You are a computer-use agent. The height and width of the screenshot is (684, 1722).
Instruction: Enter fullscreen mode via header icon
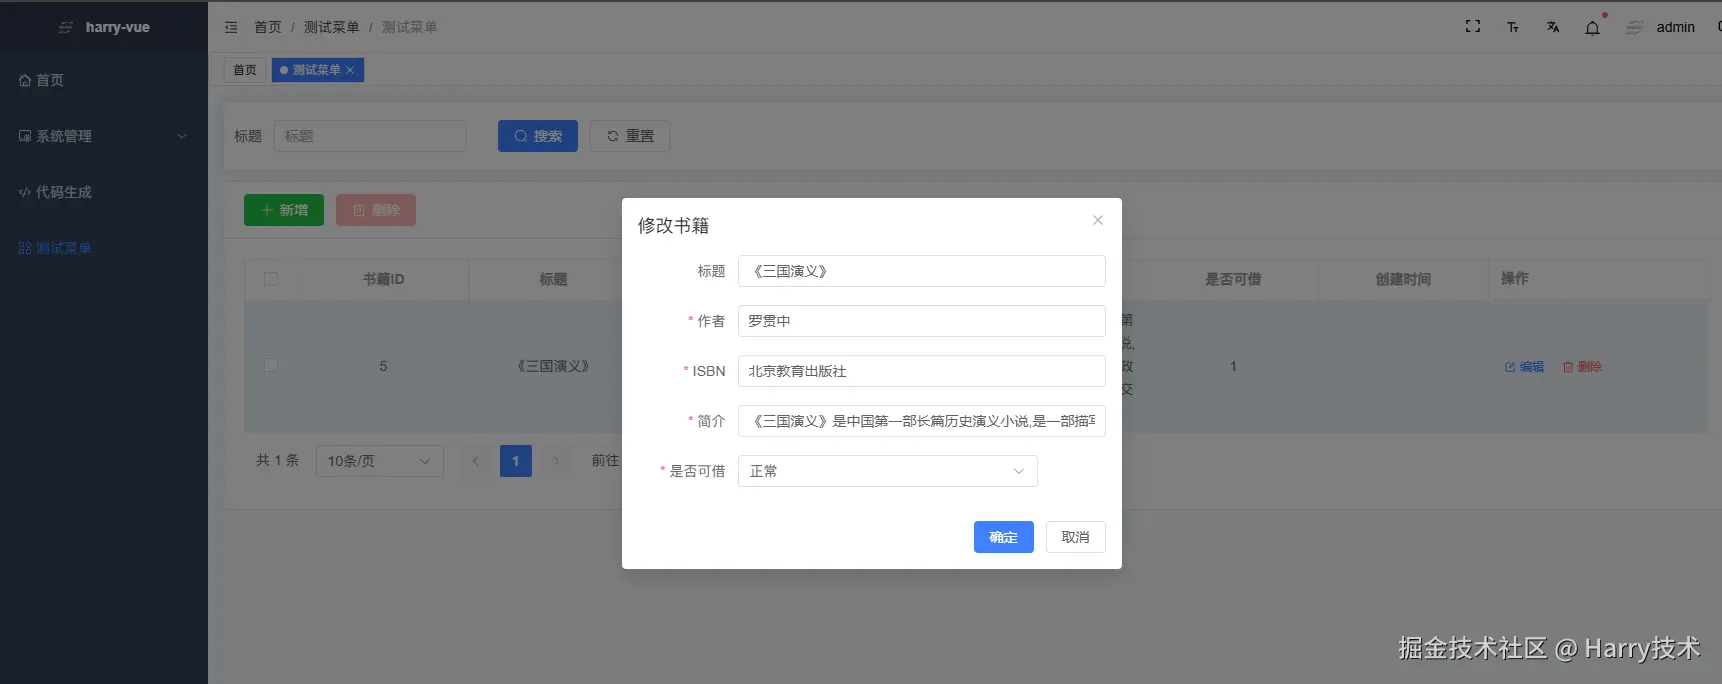(x=1473, y=27)
